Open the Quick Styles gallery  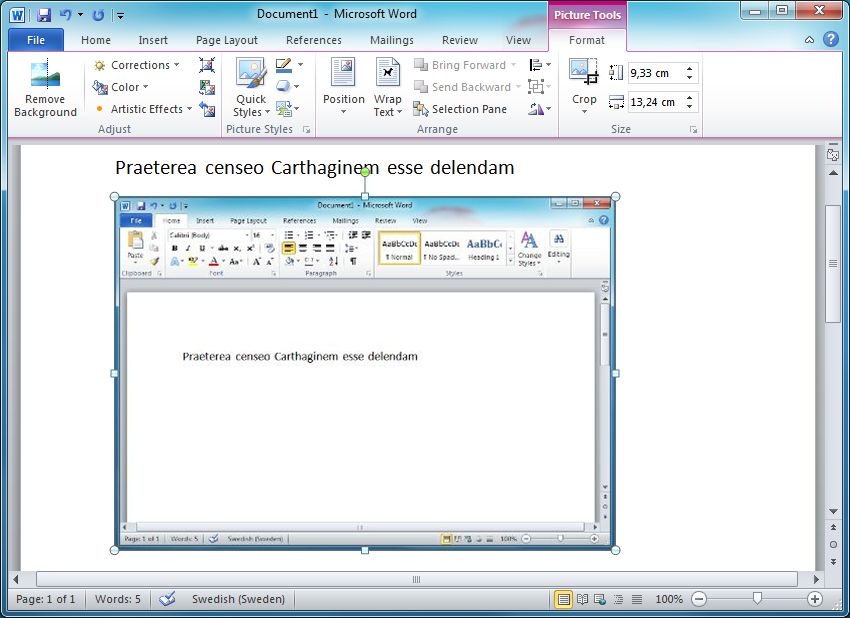pos(251,88)
